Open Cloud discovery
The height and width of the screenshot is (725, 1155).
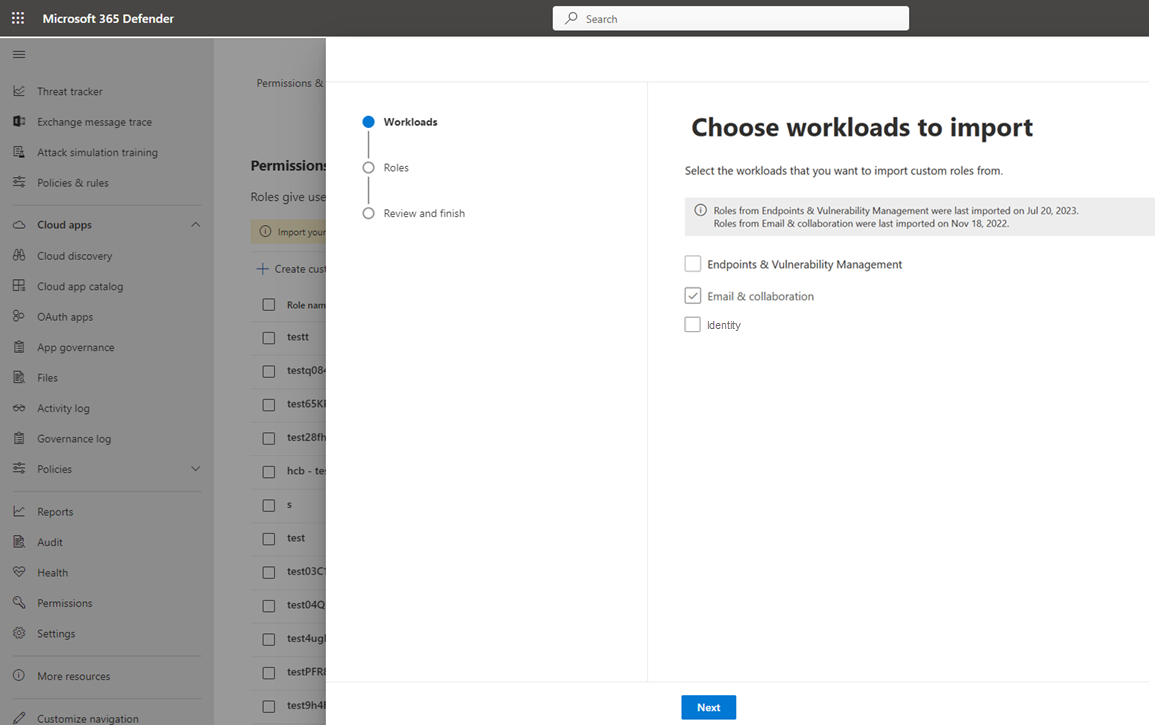pyautogui.click(x=72, y=255)
